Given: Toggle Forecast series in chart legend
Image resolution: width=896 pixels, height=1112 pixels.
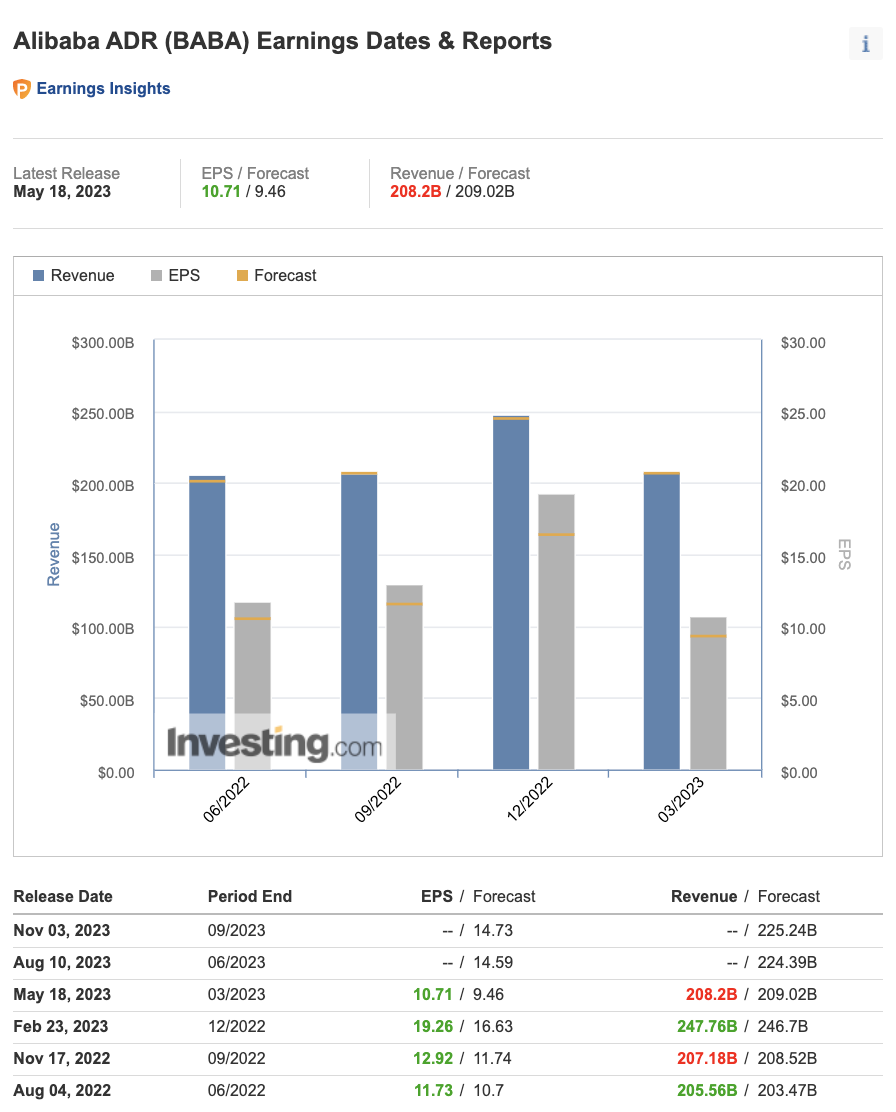Looking at the screenshot, I should click(277, 275).
